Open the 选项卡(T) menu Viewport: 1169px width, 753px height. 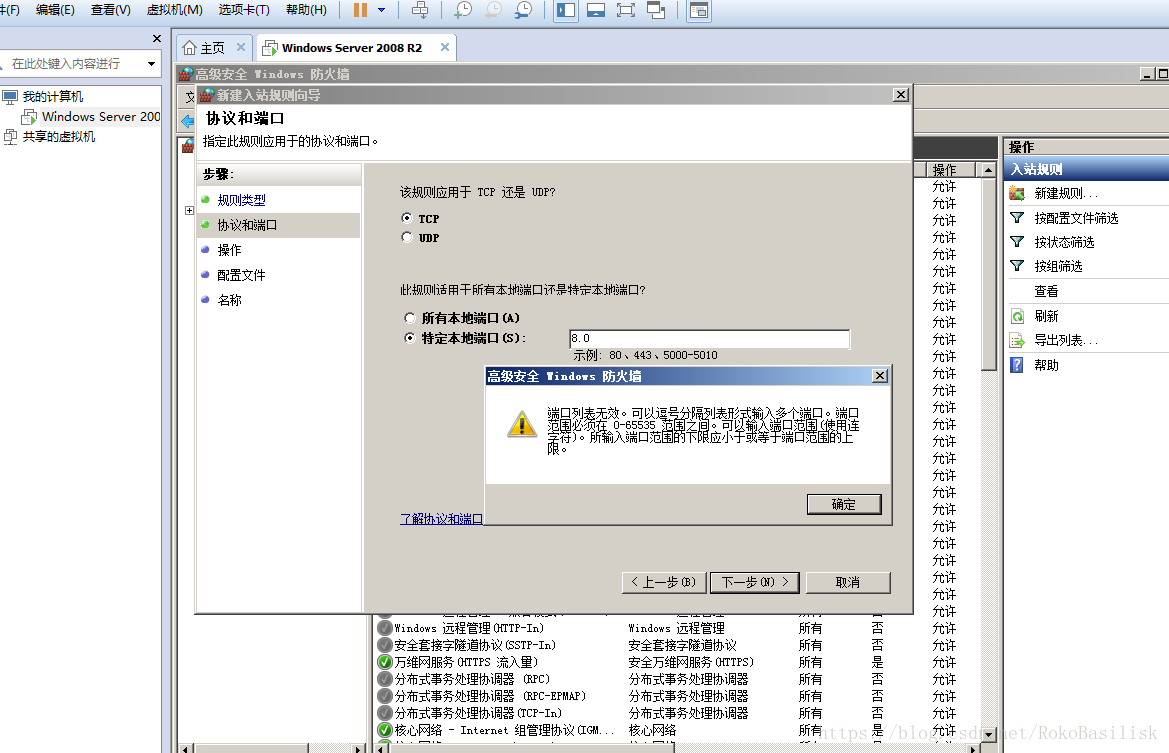coord(244,10)
